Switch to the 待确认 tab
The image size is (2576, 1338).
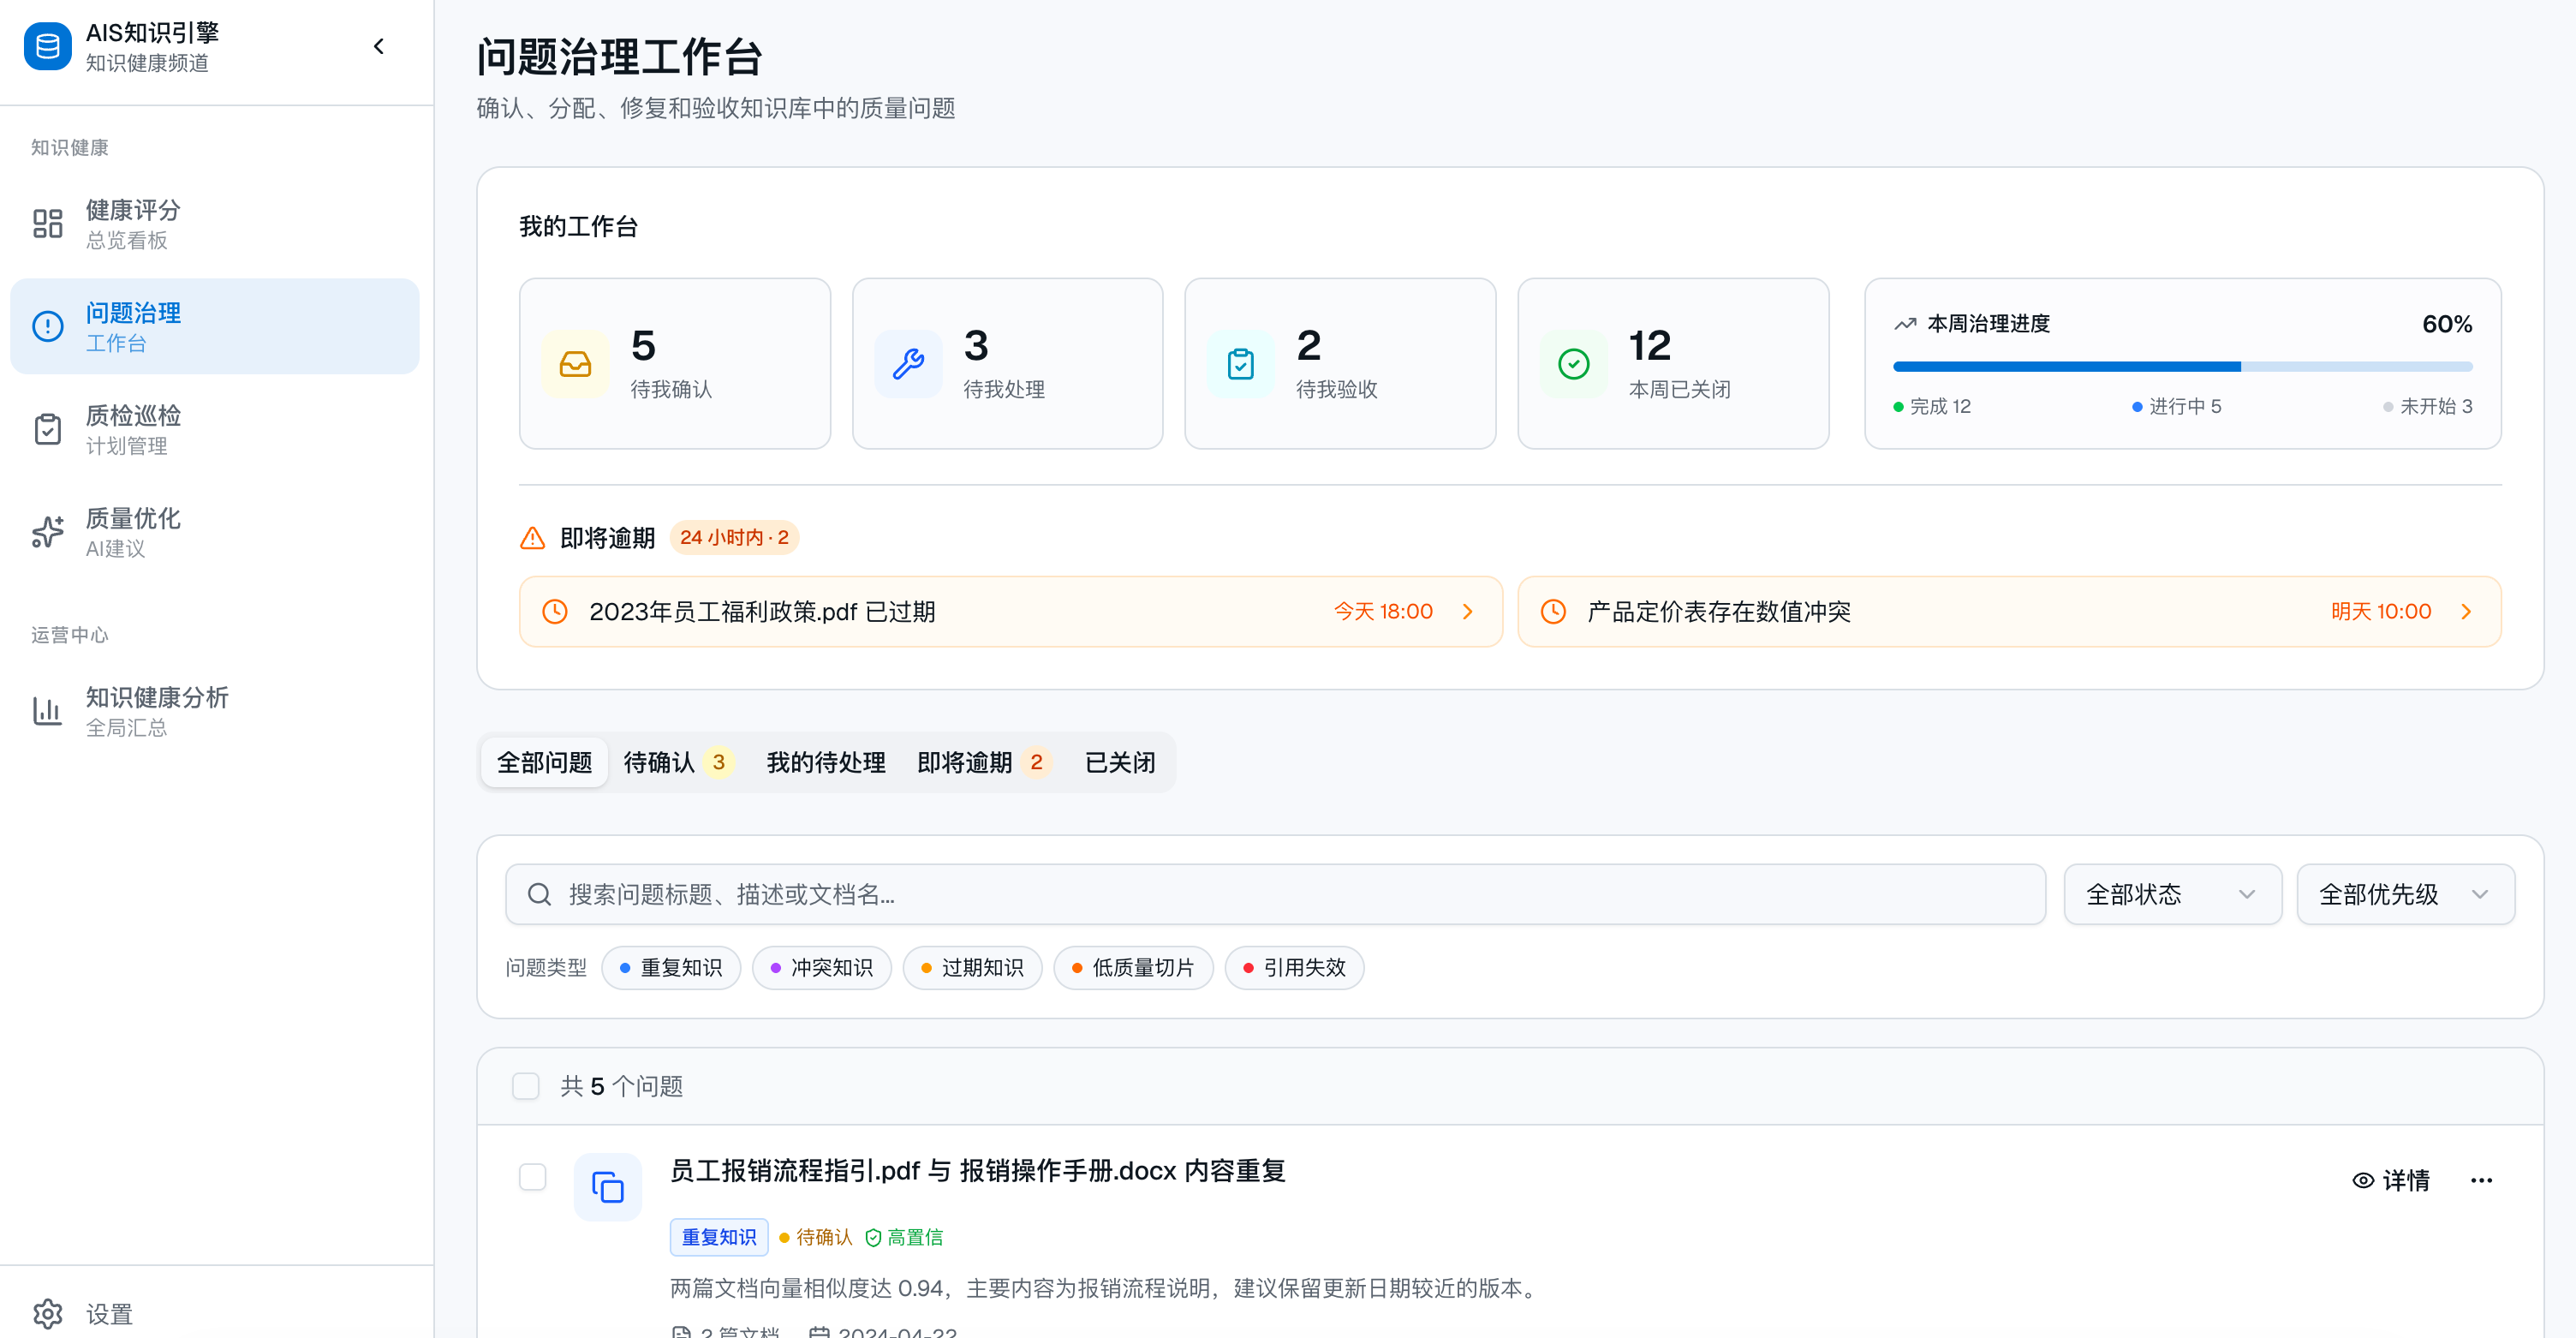click(679, 763)
